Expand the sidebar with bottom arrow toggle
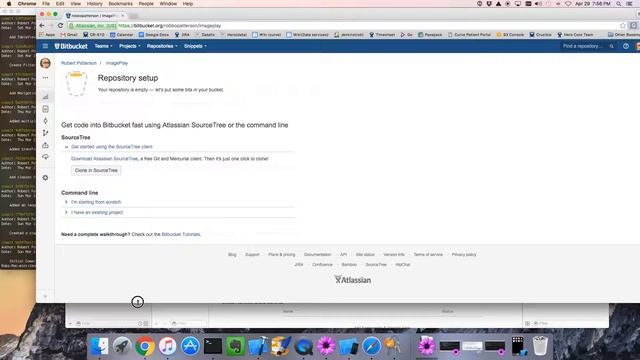 tap(45, 296)
